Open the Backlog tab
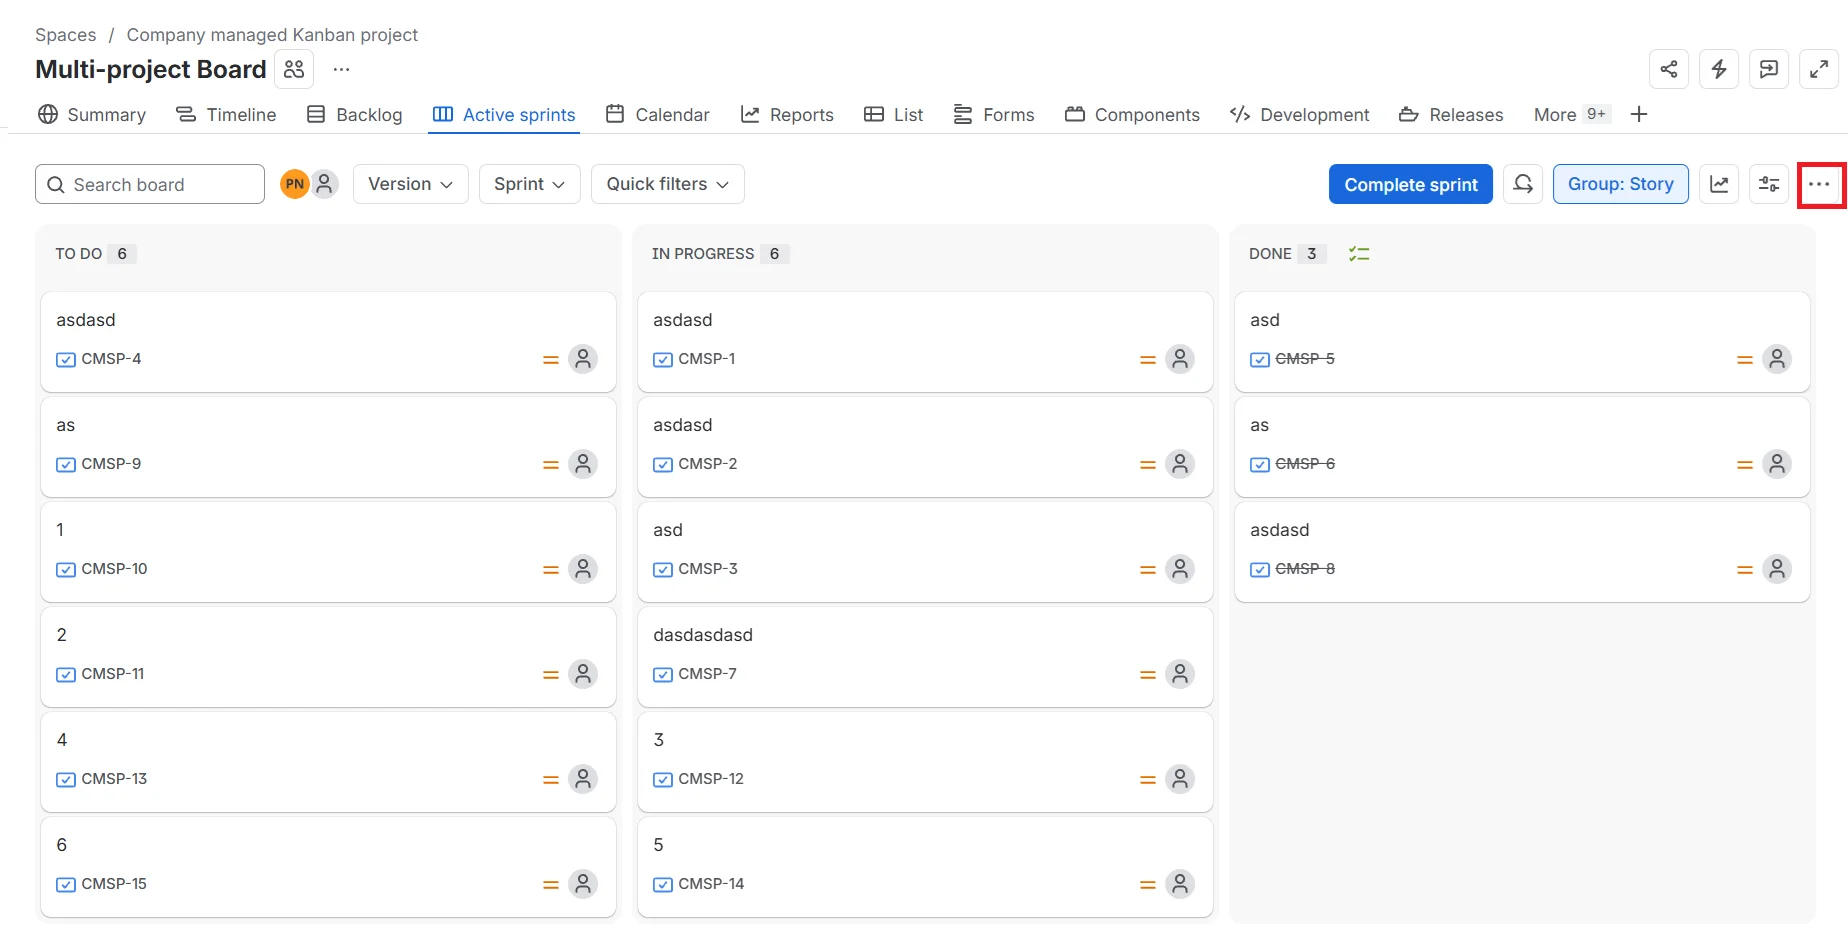The width and height of the screenshot is (1848, 945). coord(354,115)
